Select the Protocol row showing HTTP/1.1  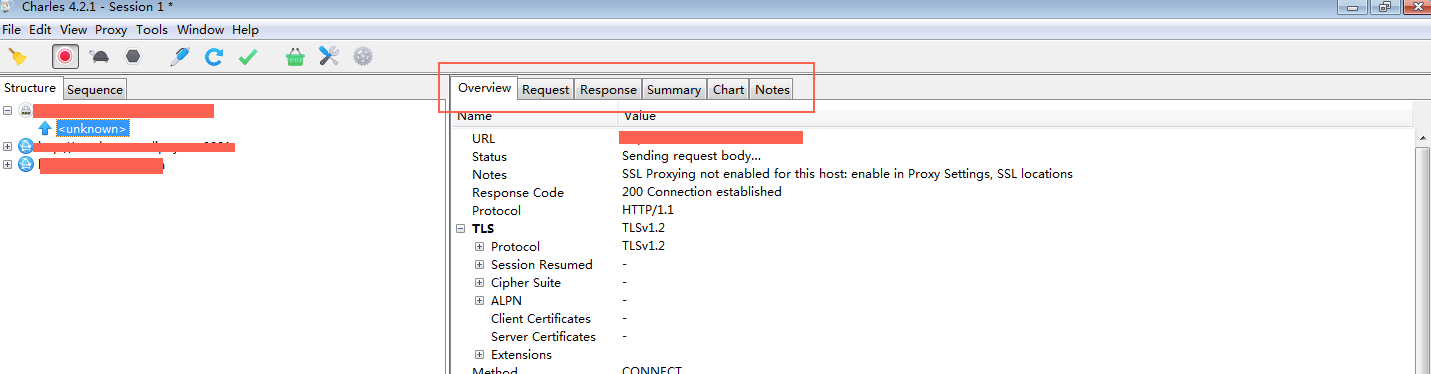click(497, 211)
